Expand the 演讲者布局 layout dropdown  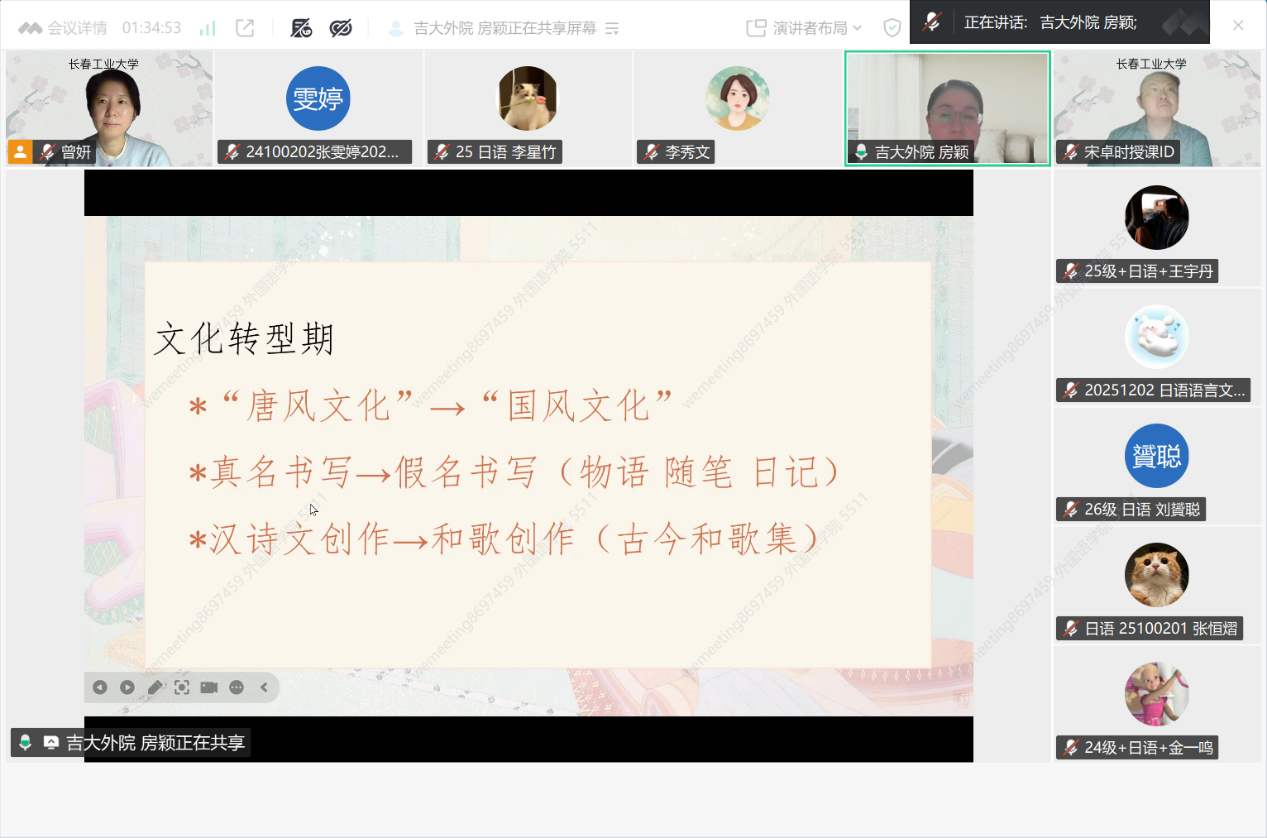point(804,28)
